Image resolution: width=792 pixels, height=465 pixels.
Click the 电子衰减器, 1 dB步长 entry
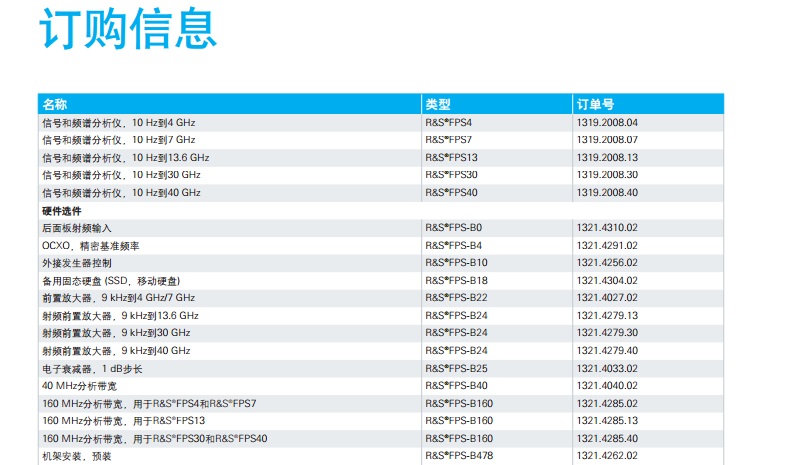tap(92, 368)
